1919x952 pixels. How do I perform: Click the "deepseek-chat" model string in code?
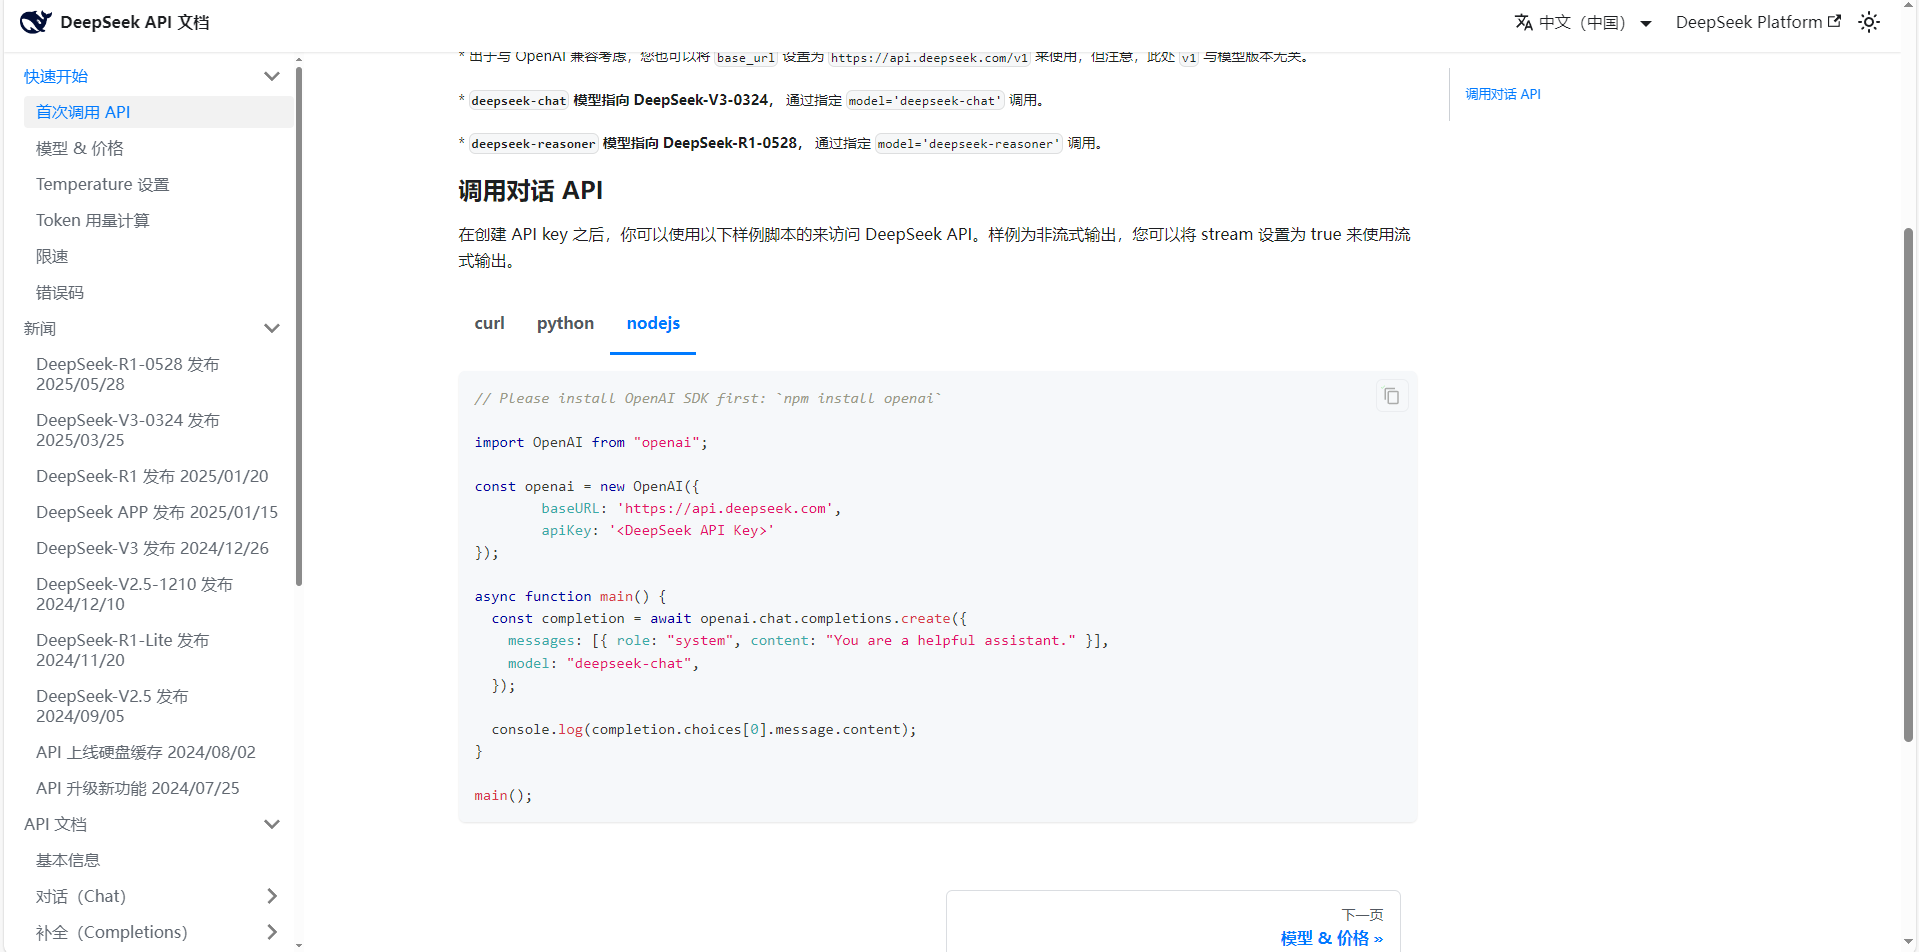click(x=629, y=663)
